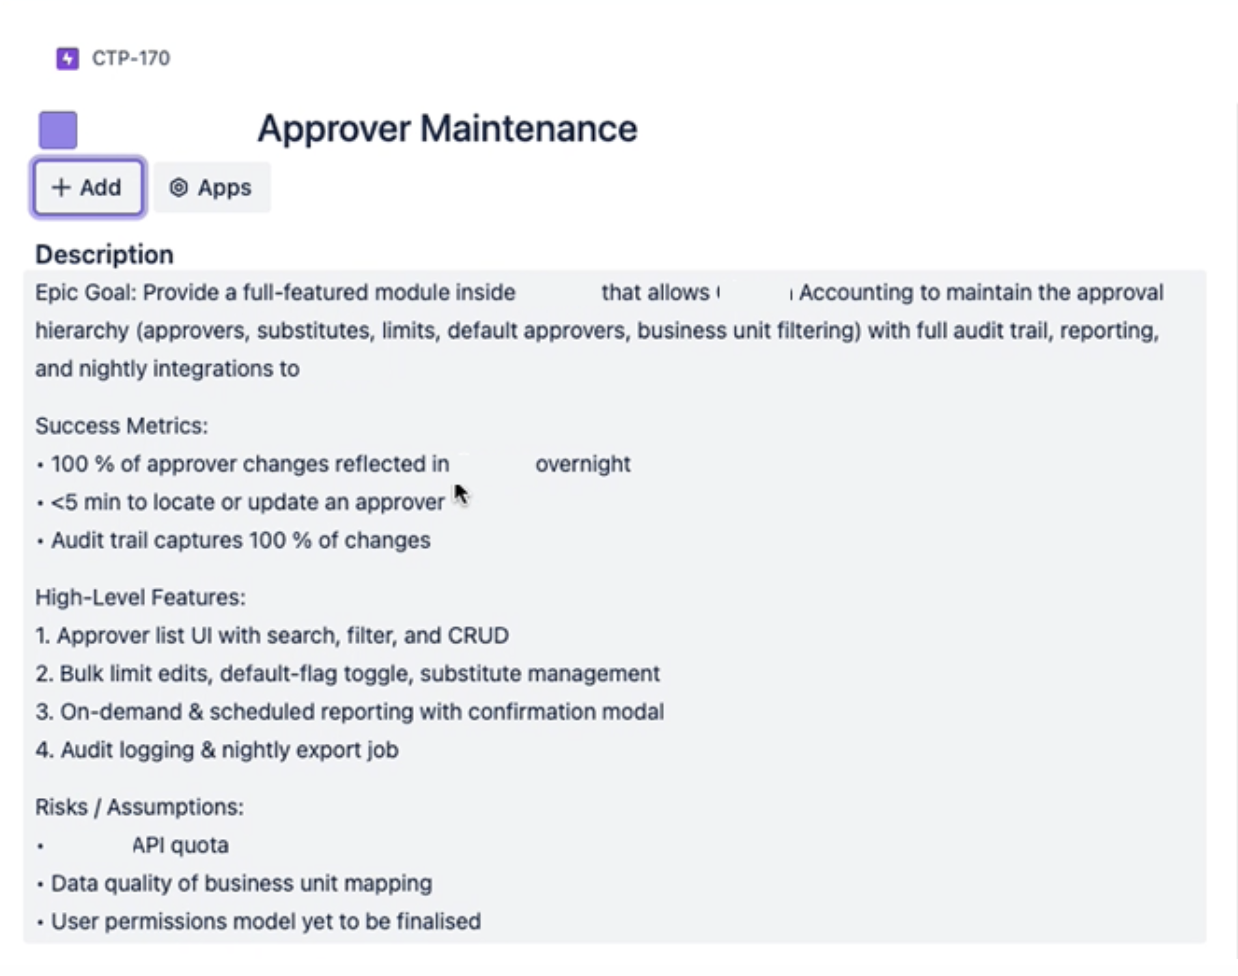
Task: Click the Success Metrics heading line
Action: point(121,426)
